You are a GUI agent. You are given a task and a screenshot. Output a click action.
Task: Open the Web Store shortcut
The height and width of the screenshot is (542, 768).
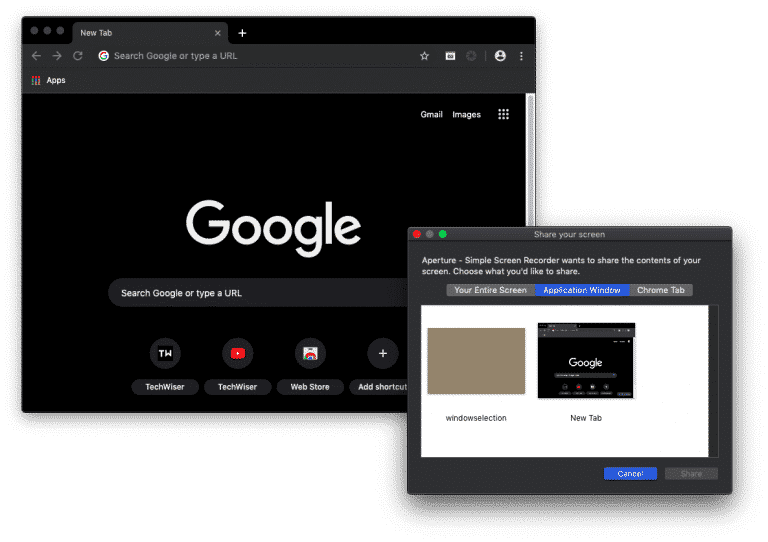click(x=310, y=353)
